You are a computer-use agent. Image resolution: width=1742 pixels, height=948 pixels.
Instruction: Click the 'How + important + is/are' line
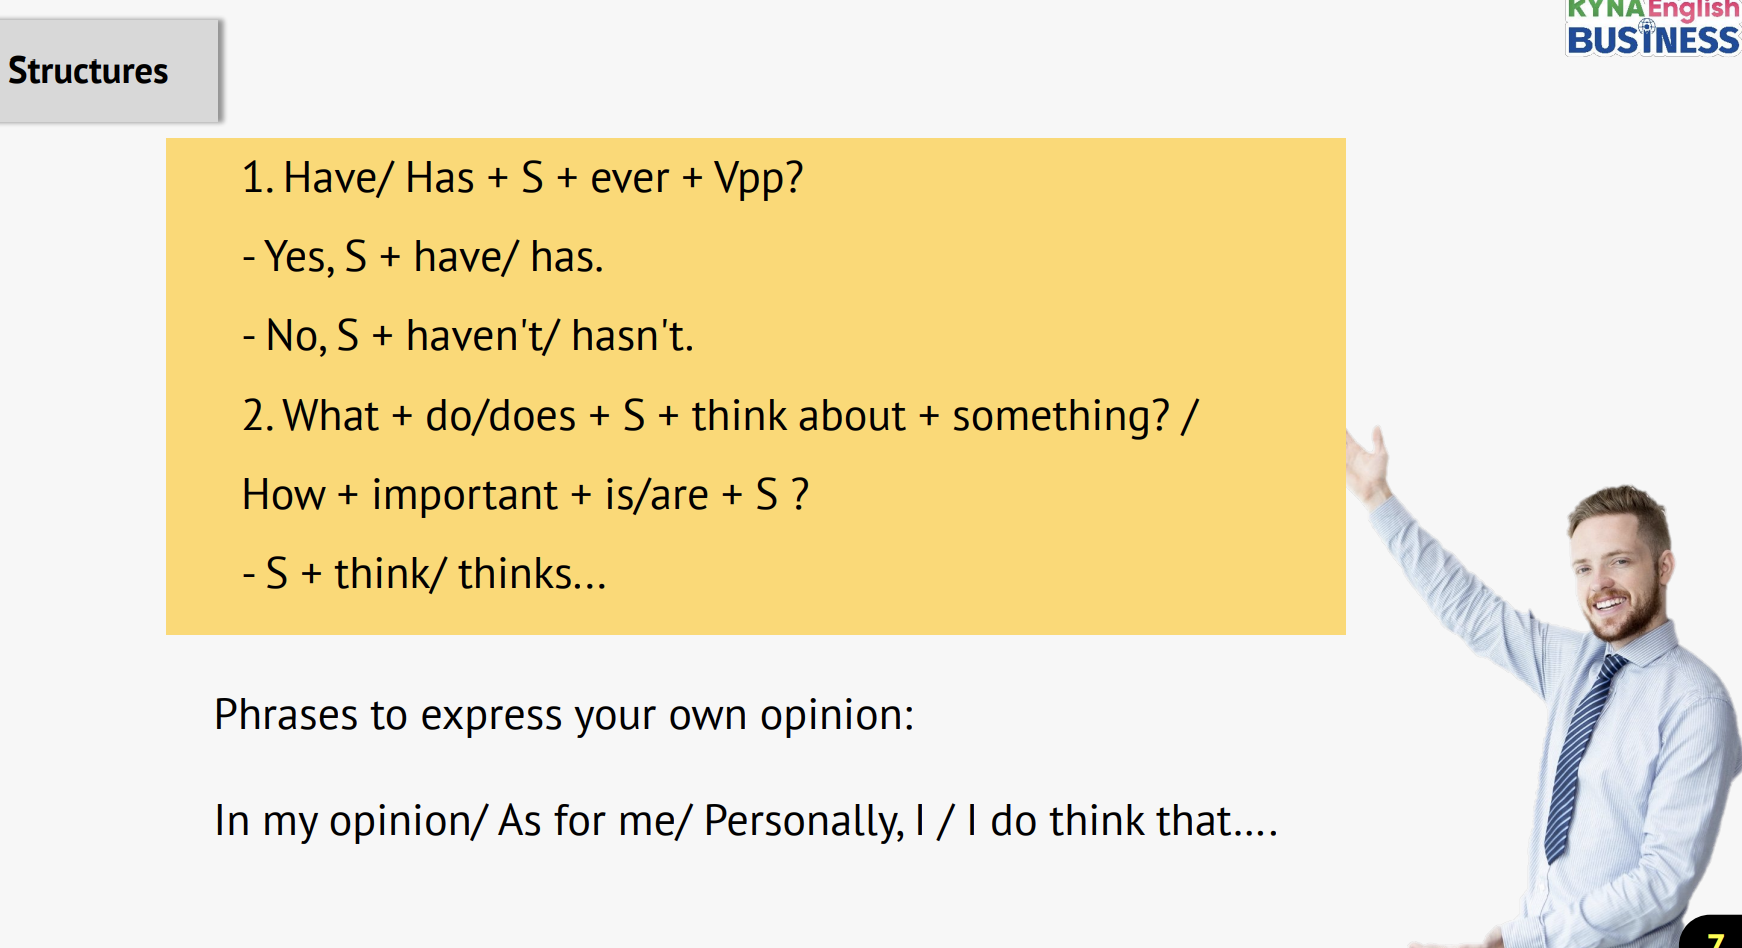525,495
